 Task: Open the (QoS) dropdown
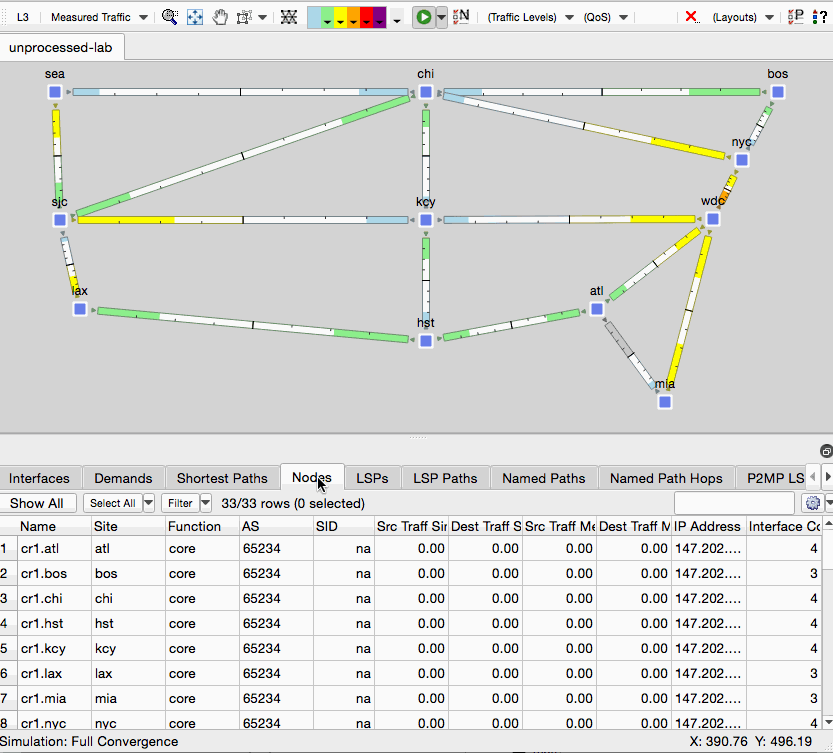click(x=606, y=17)
